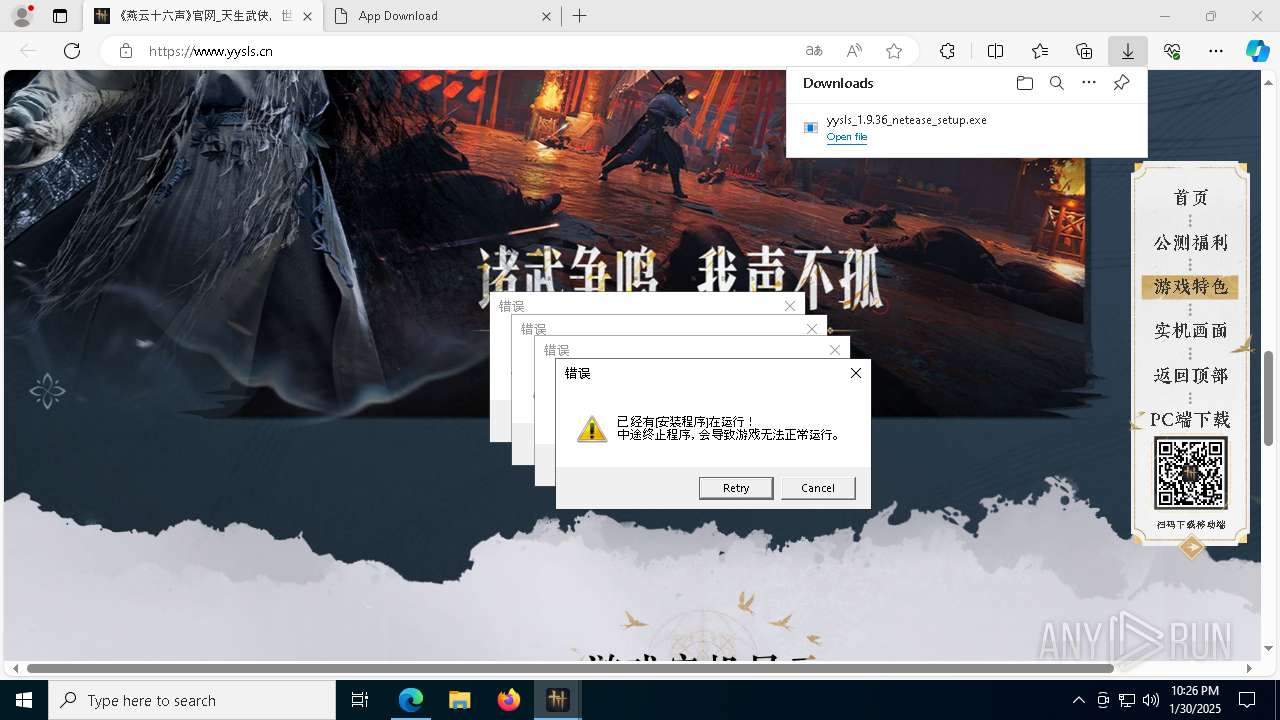Click the warning triangle icon in dialog
The width and height of the screenshot is (1280, 720).
click(x=592, y=429)
